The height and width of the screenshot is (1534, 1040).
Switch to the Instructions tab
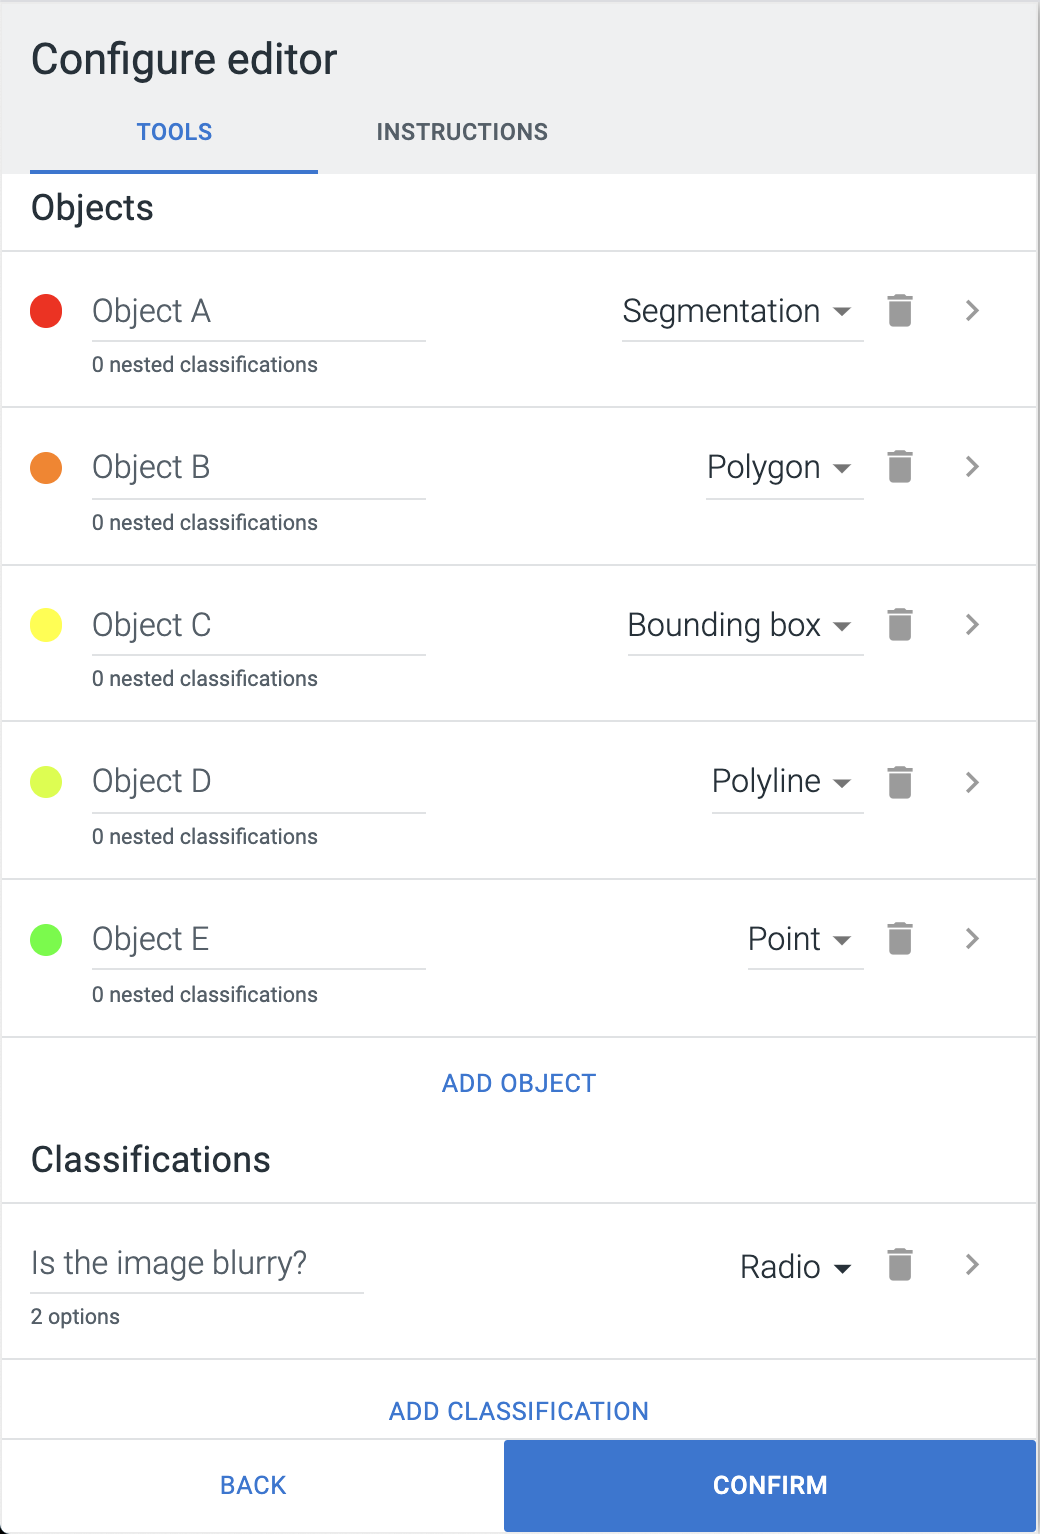[462, 132]
